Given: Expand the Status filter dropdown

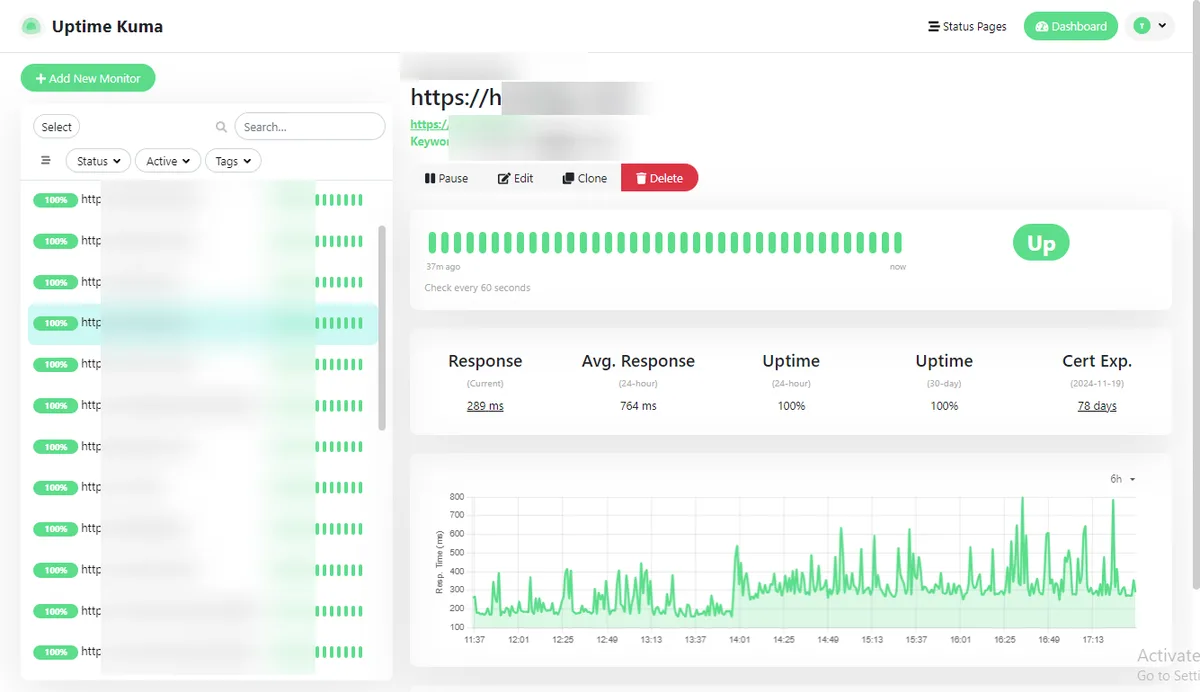Looking at the screenshot, I should pos(98,161).
